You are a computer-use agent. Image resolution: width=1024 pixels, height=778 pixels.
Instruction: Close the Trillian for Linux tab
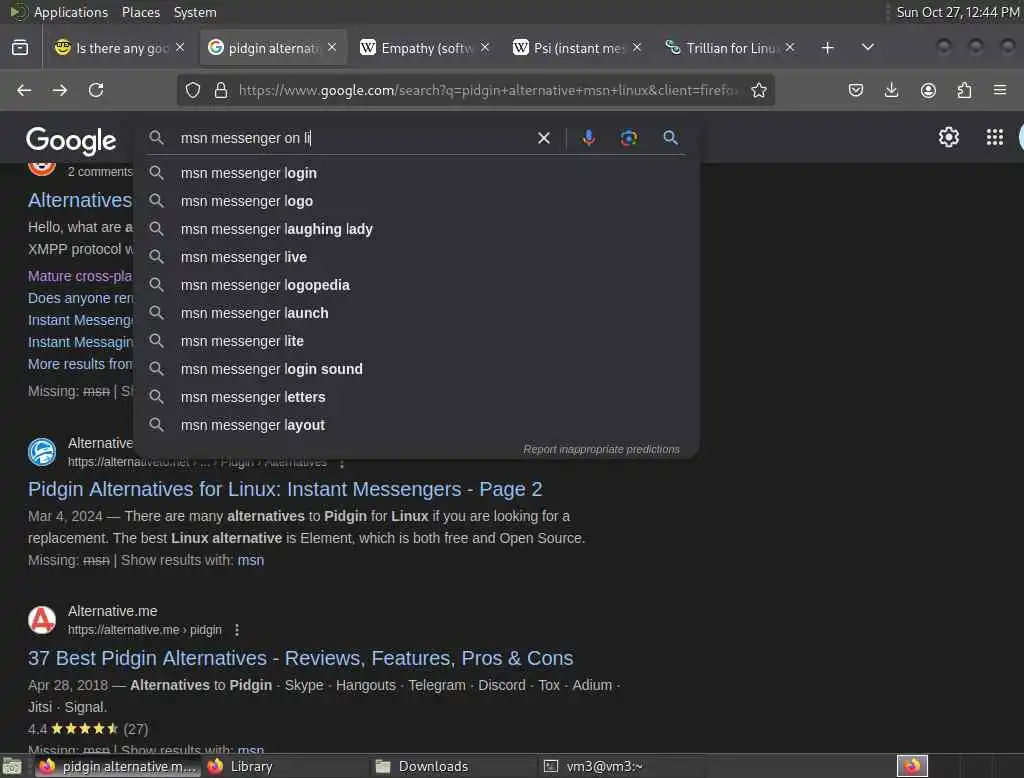[x=790, y=47]
